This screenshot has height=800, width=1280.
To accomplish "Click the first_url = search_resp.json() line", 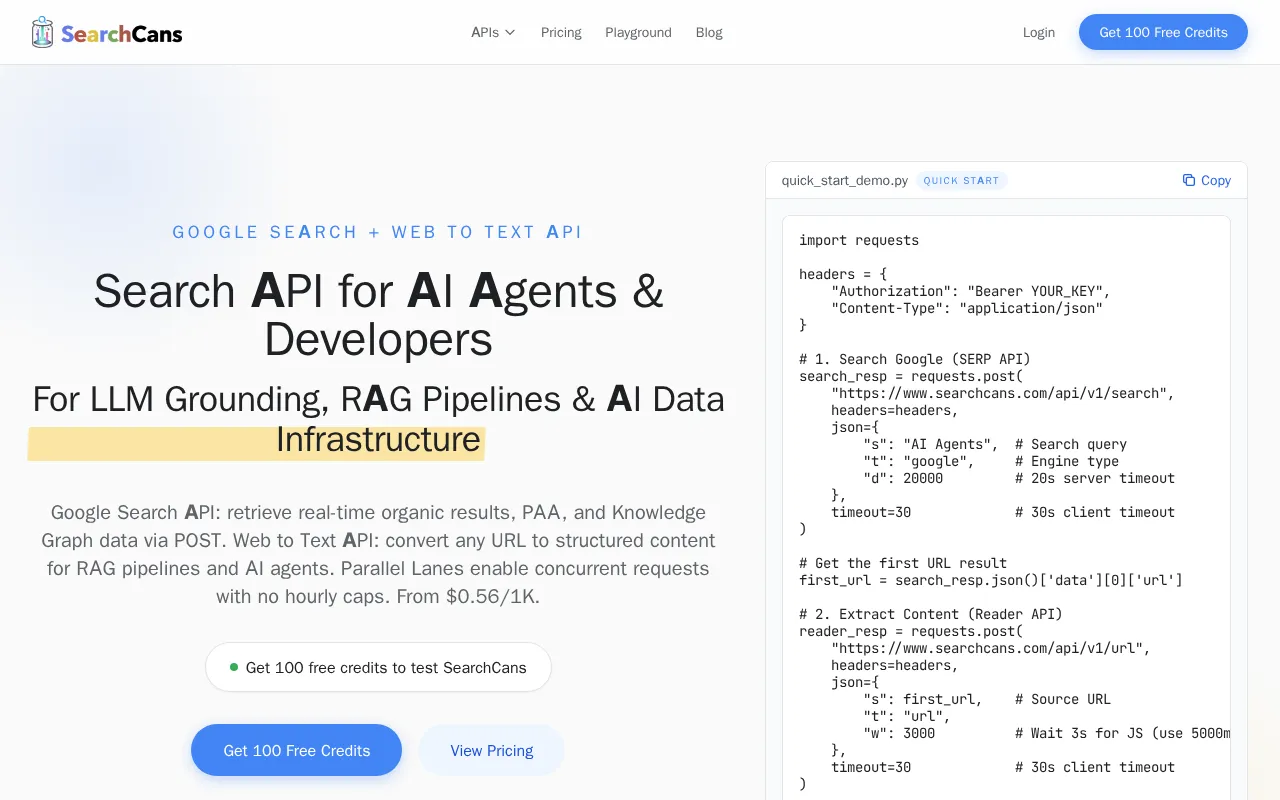I will point(991,580).
